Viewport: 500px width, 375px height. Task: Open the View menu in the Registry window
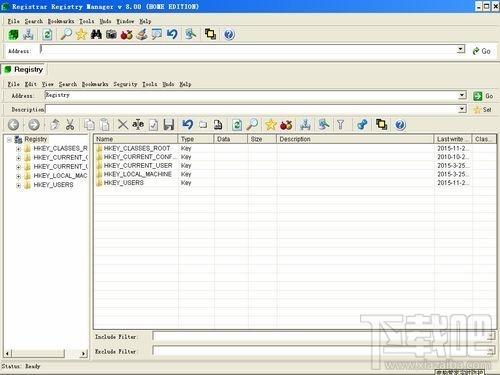point(48,84)
